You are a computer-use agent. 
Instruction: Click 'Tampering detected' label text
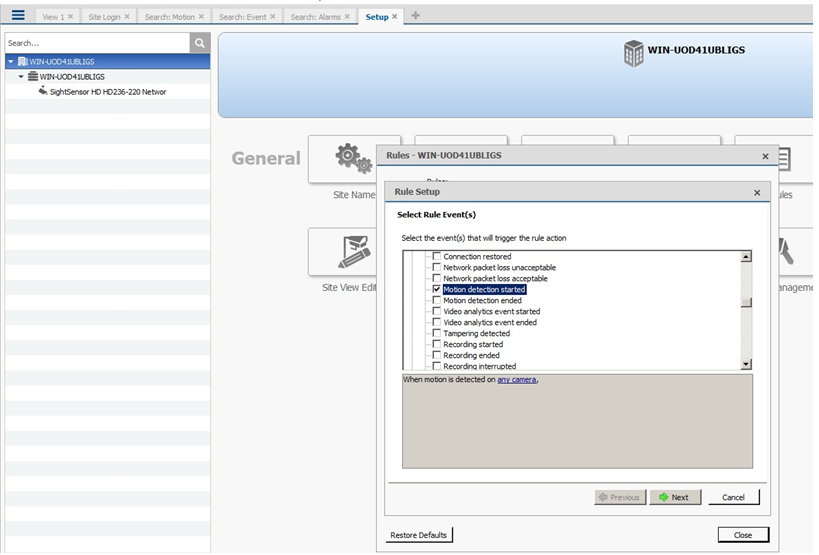pos(476,333)
